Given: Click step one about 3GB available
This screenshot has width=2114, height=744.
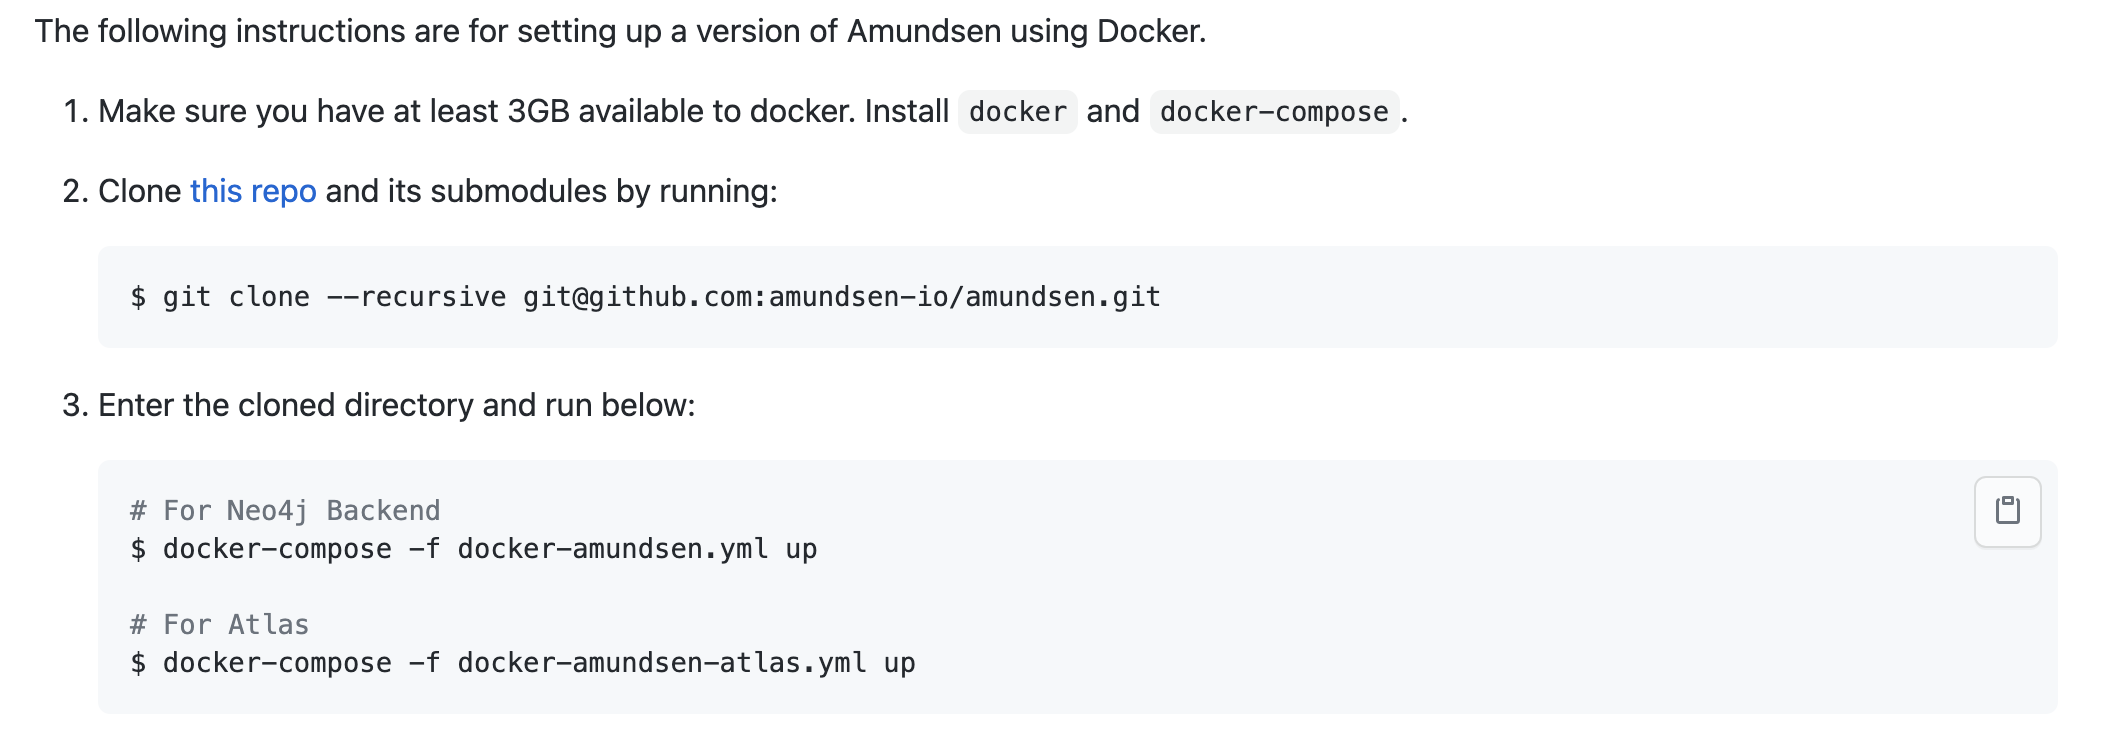Looking at the screenshot, I should pos(735,111).
